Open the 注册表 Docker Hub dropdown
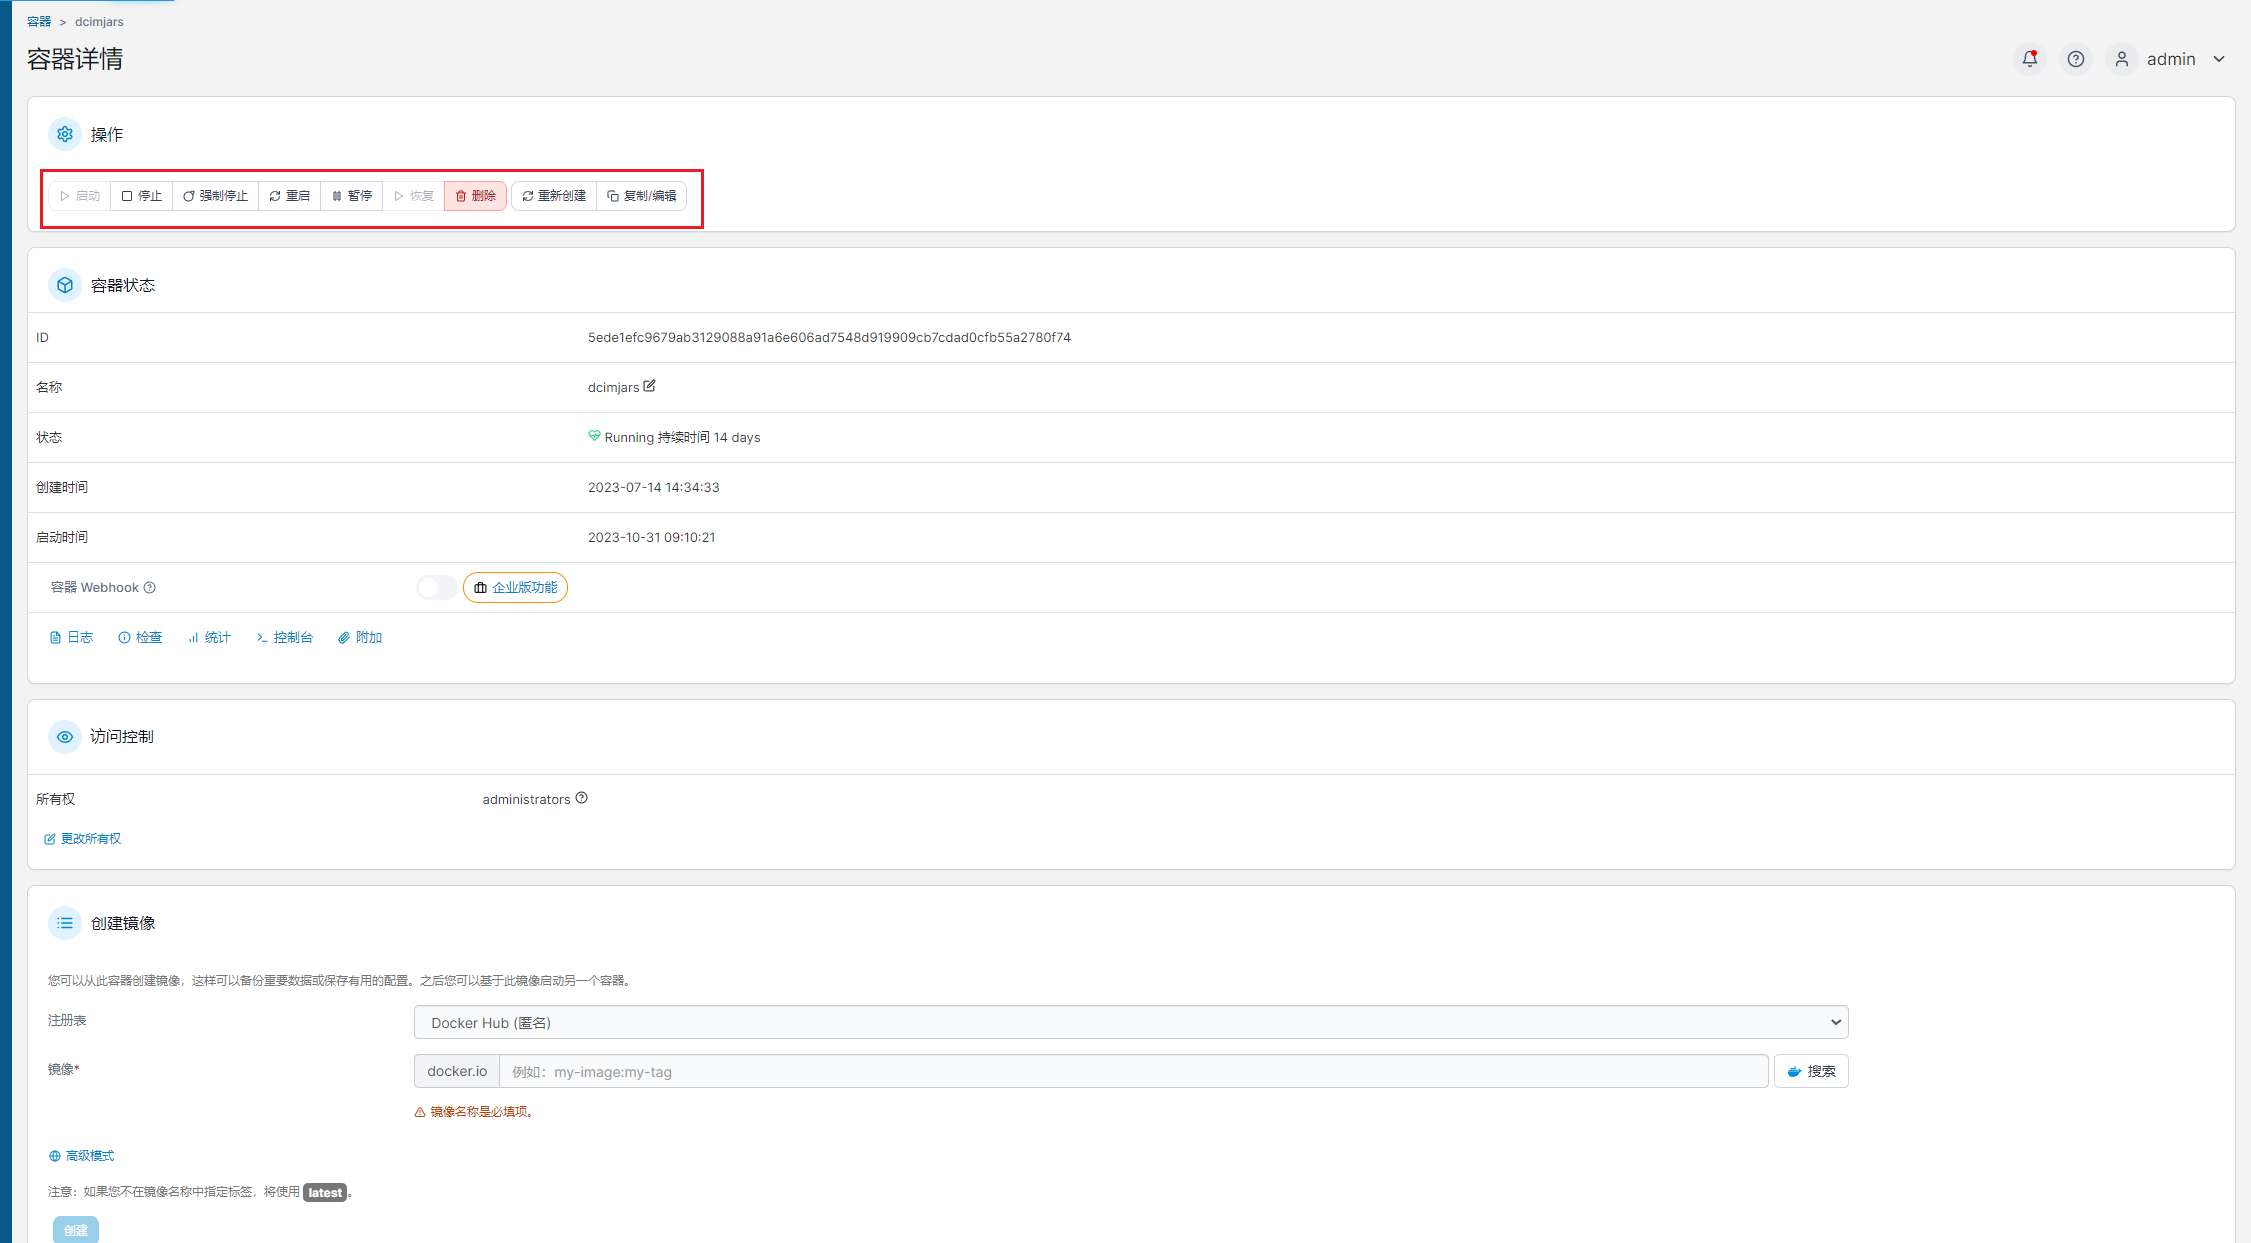 point(1130,1022)
